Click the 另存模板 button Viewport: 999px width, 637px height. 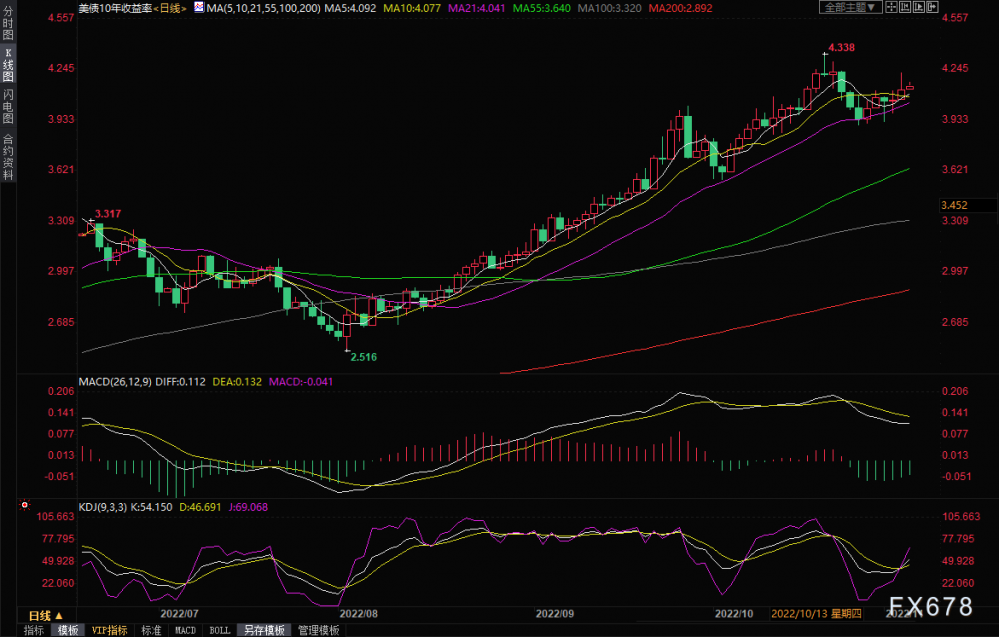264,630
